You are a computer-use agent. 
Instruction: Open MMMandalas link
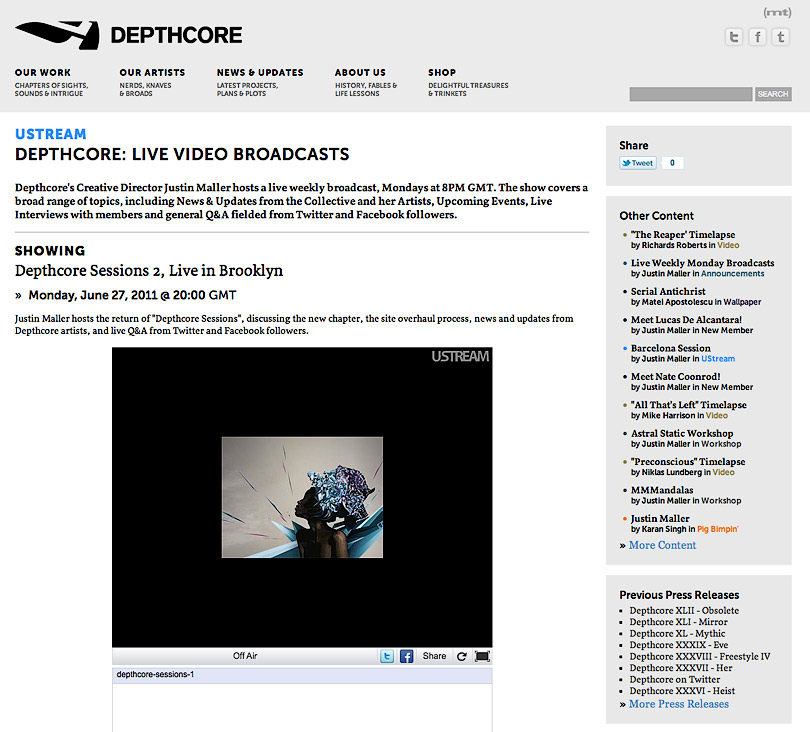coord(662,490)
